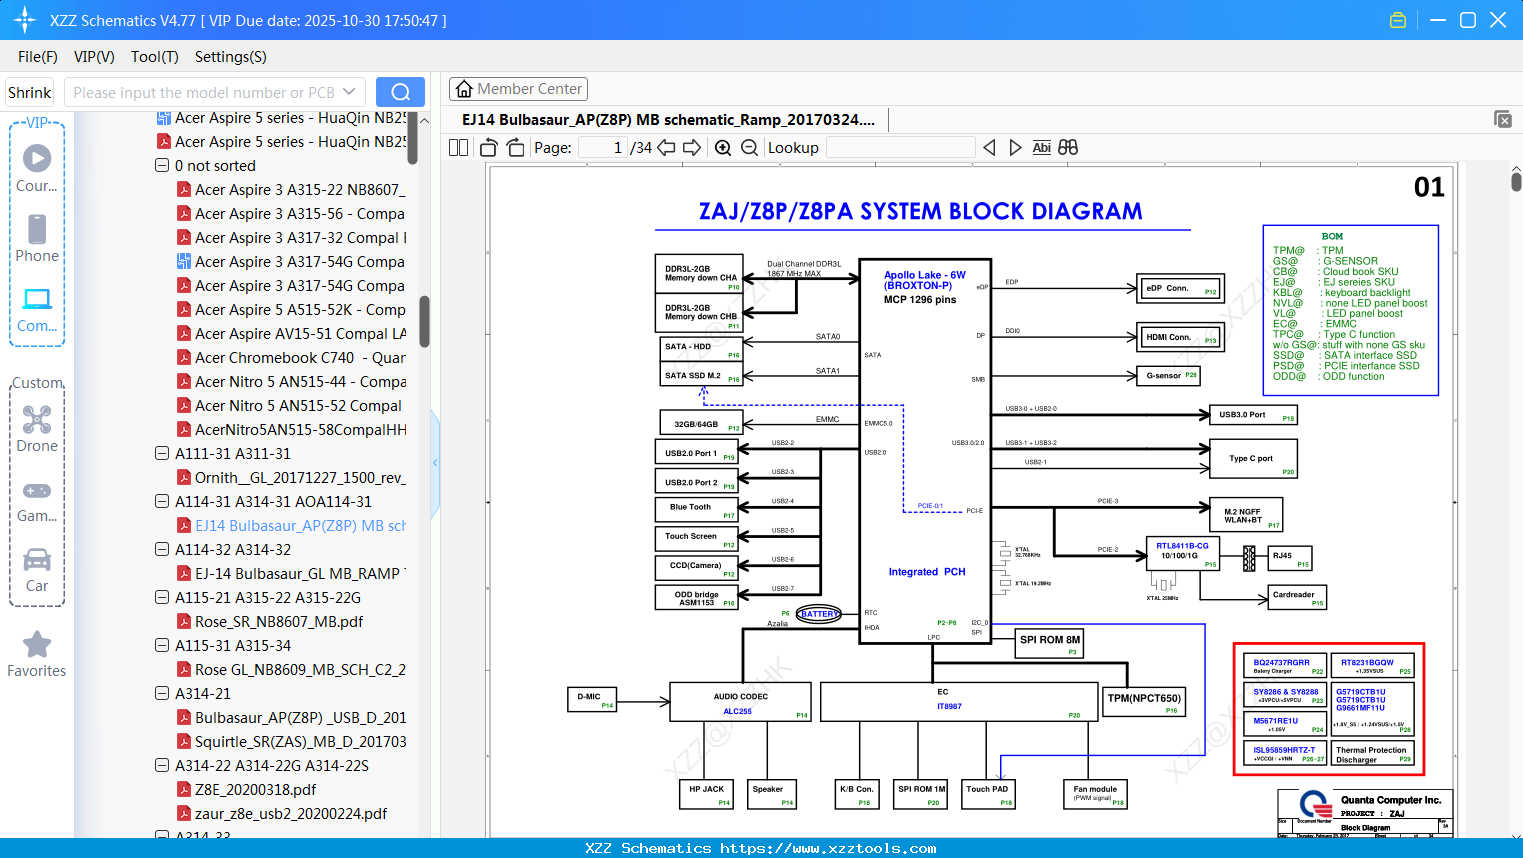Open EJ-14 Bulbasaur_GL MB_RAMP file
1523x858 pixels.
(x=291, y=574)
